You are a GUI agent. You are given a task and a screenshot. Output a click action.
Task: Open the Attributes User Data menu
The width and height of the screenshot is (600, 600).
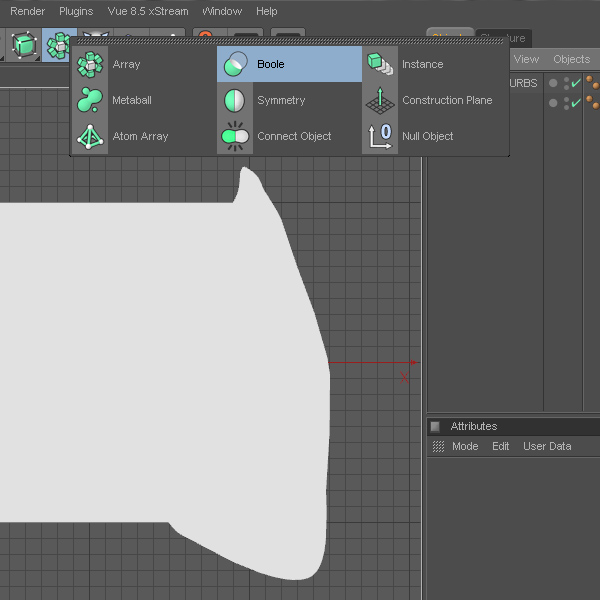(x=547, y=446)
